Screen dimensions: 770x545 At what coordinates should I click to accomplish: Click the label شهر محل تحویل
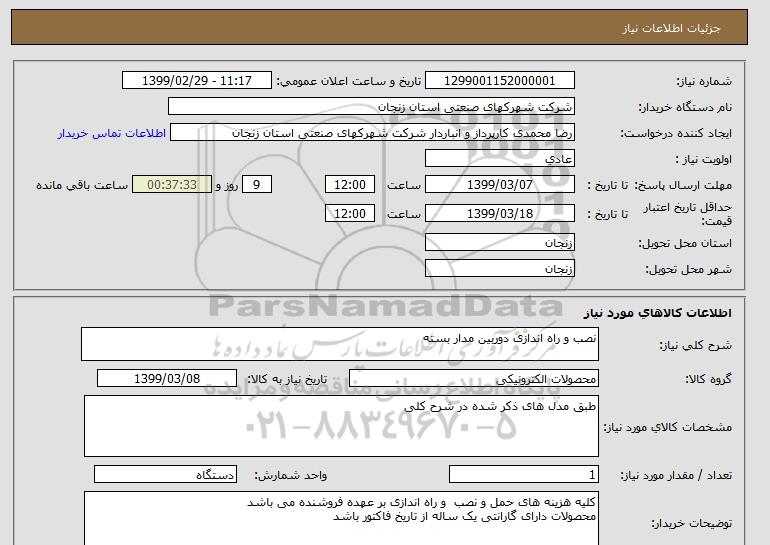(x=688, y=270)
